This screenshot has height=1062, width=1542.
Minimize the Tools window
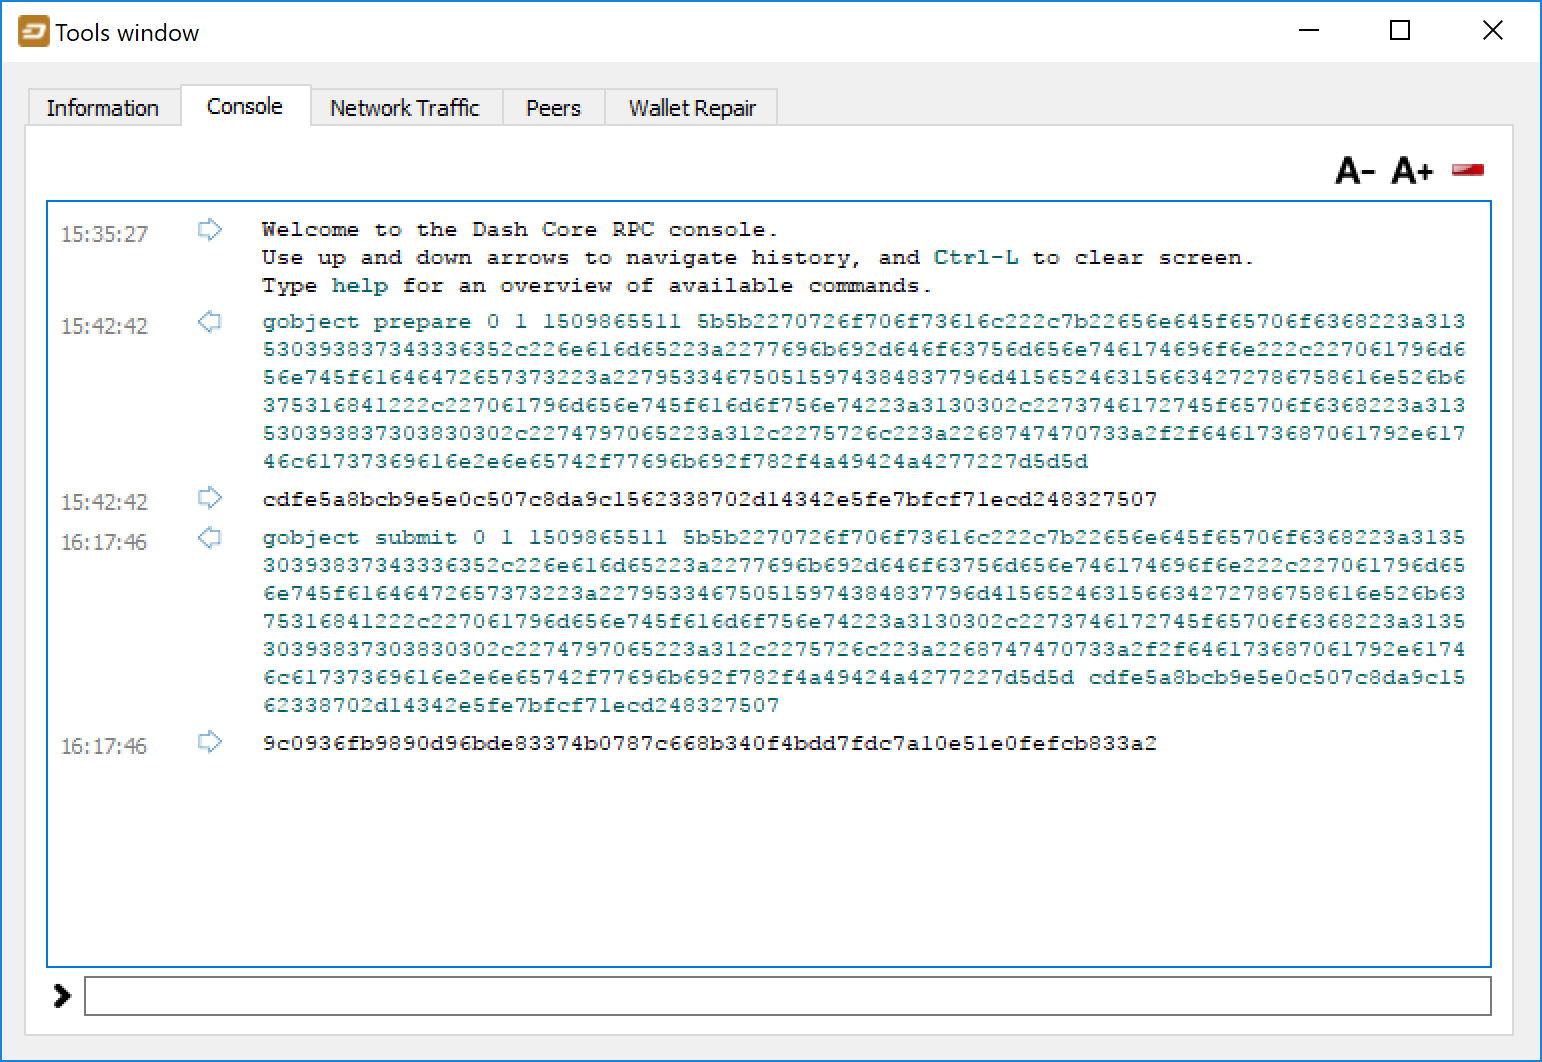(x=1308, y=31)
